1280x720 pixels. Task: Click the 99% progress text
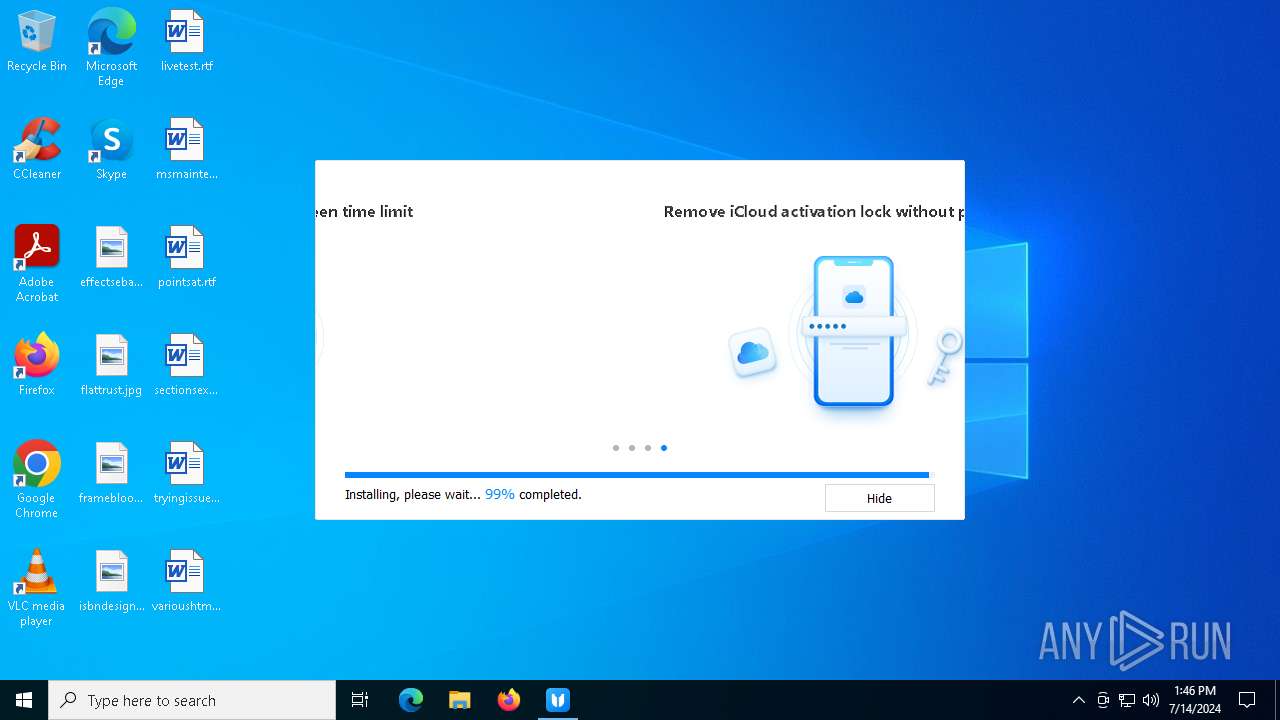500,494
